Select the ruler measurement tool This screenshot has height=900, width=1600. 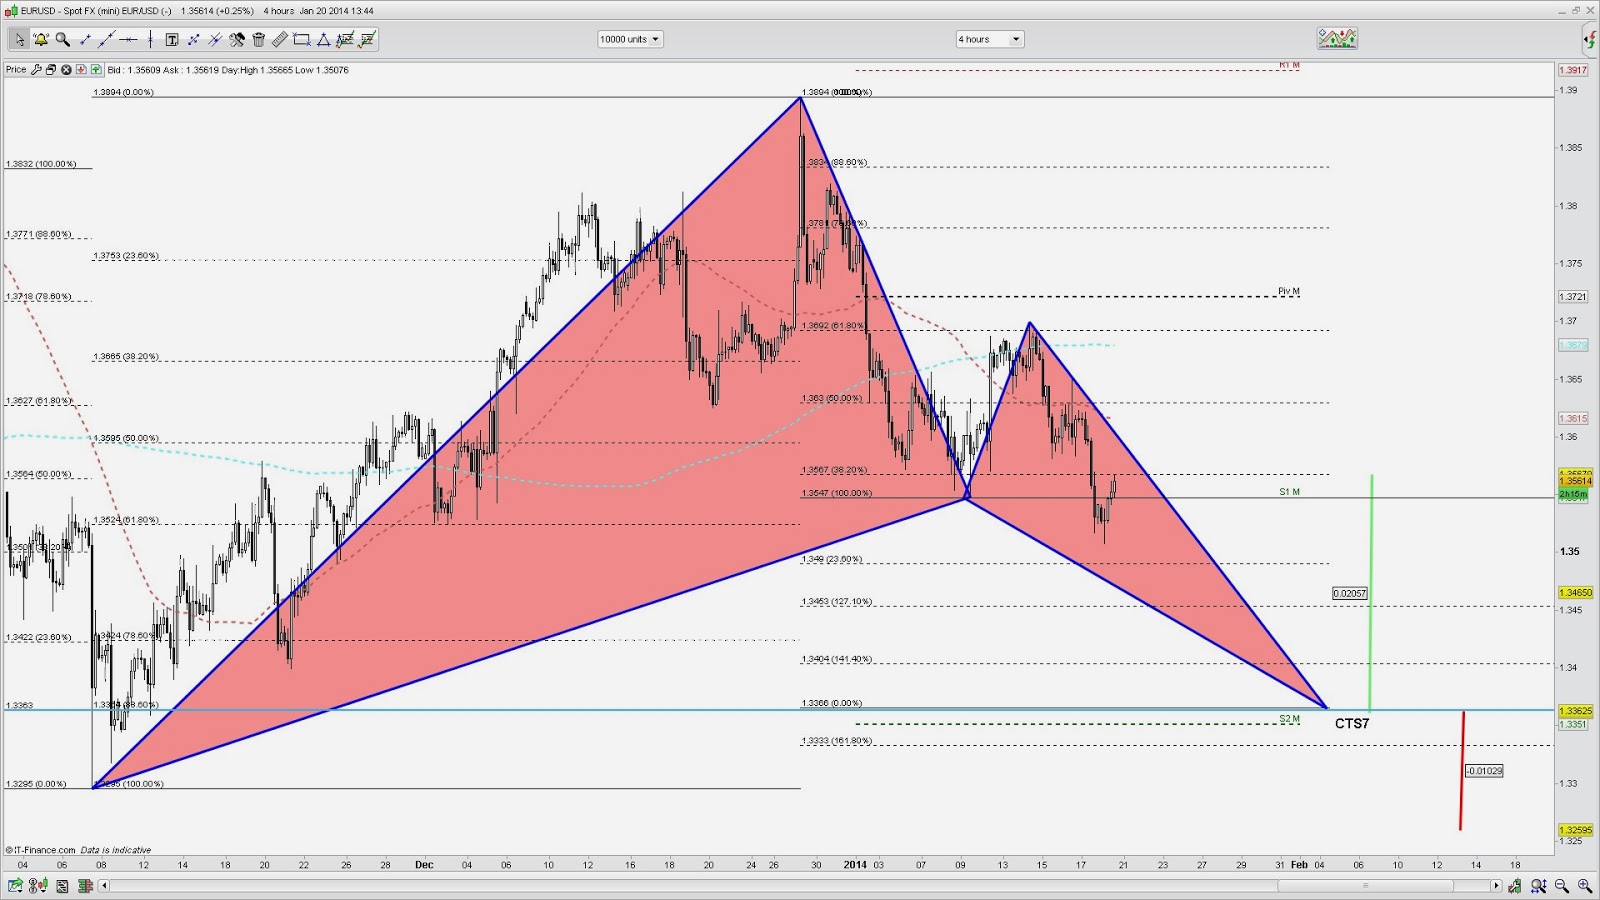(280, 40)
